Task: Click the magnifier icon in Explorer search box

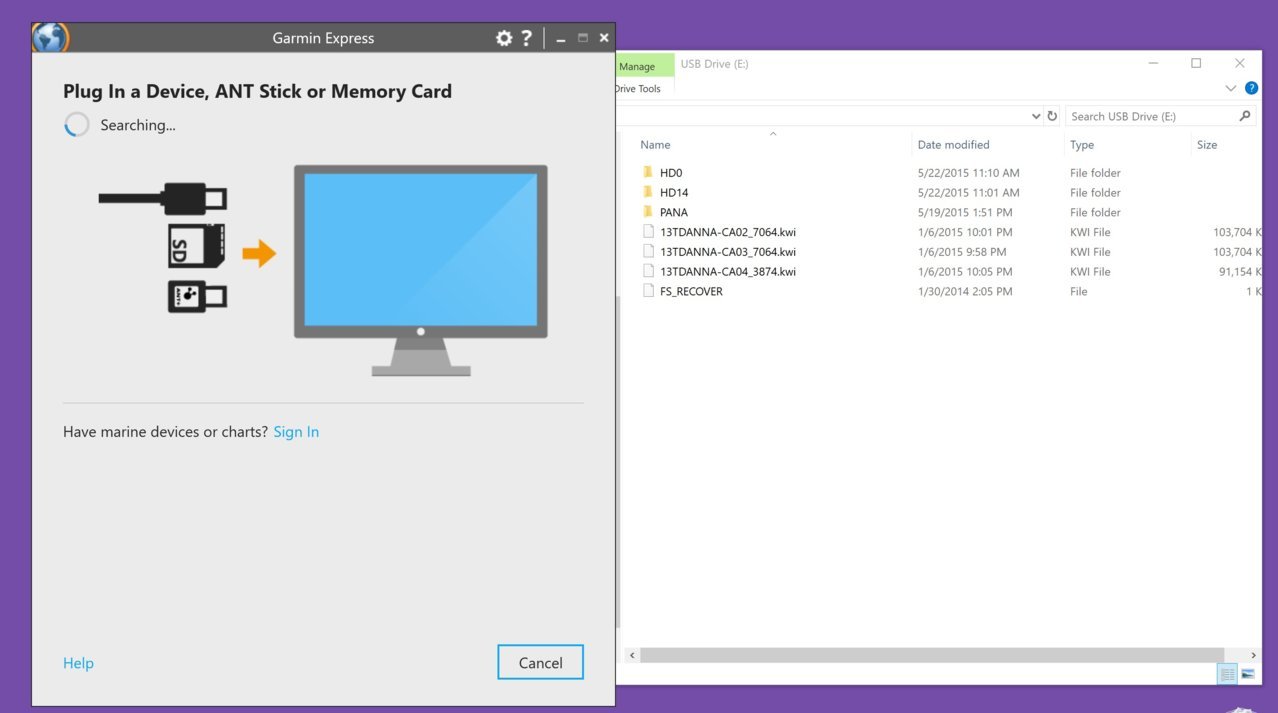Action: [x=1245, y=116]
